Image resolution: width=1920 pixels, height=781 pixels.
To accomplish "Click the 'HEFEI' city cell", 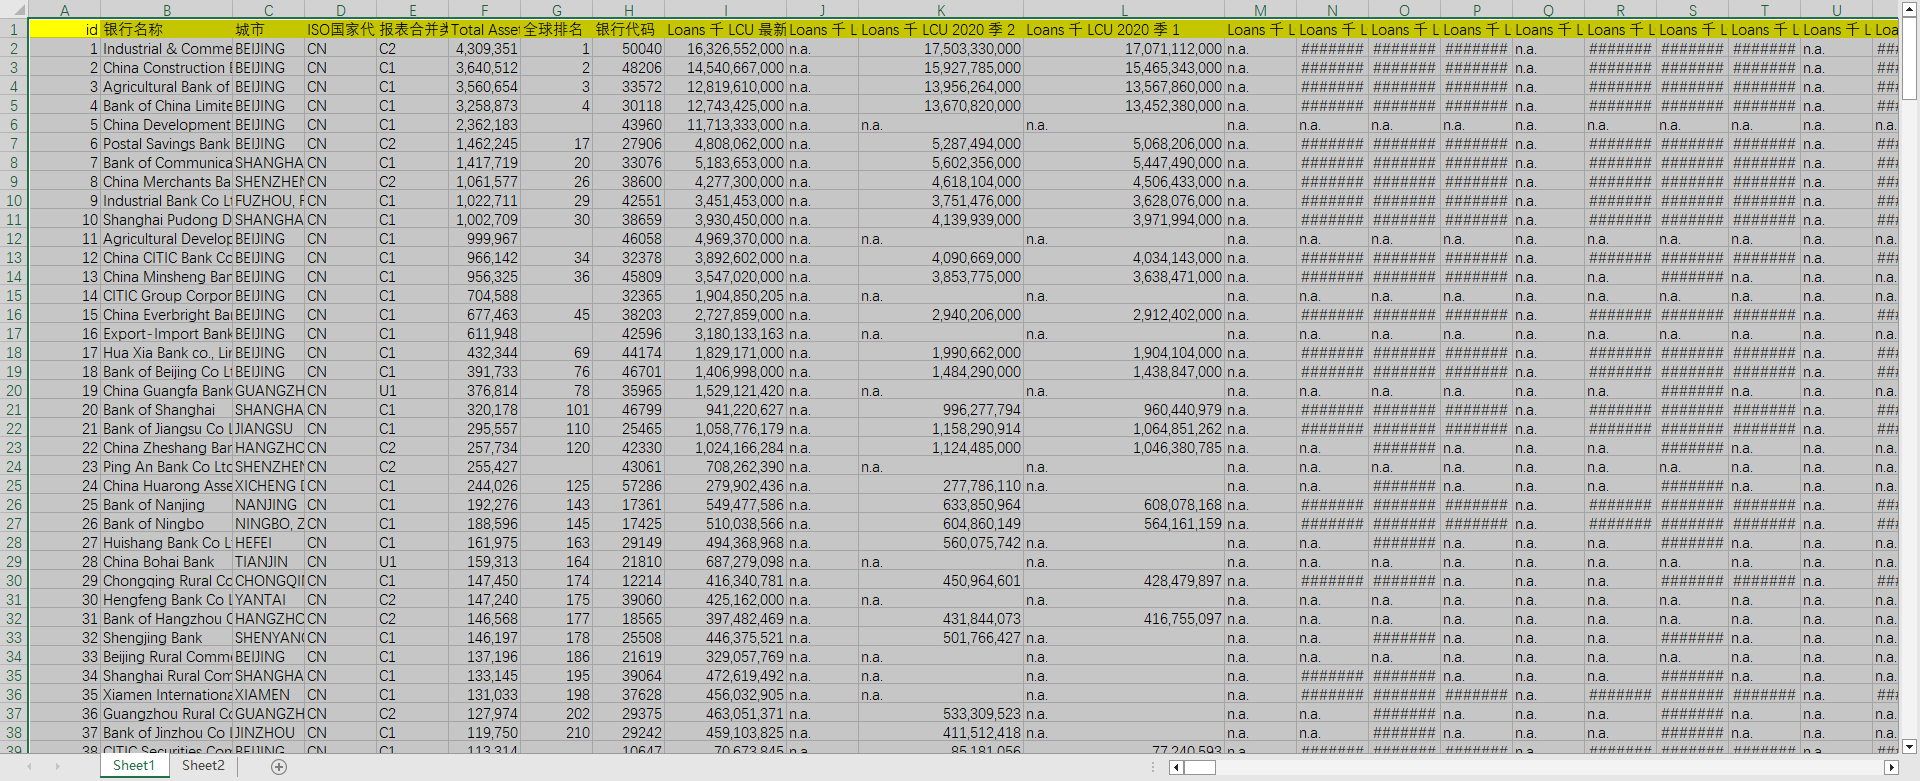I will point(269,542).
